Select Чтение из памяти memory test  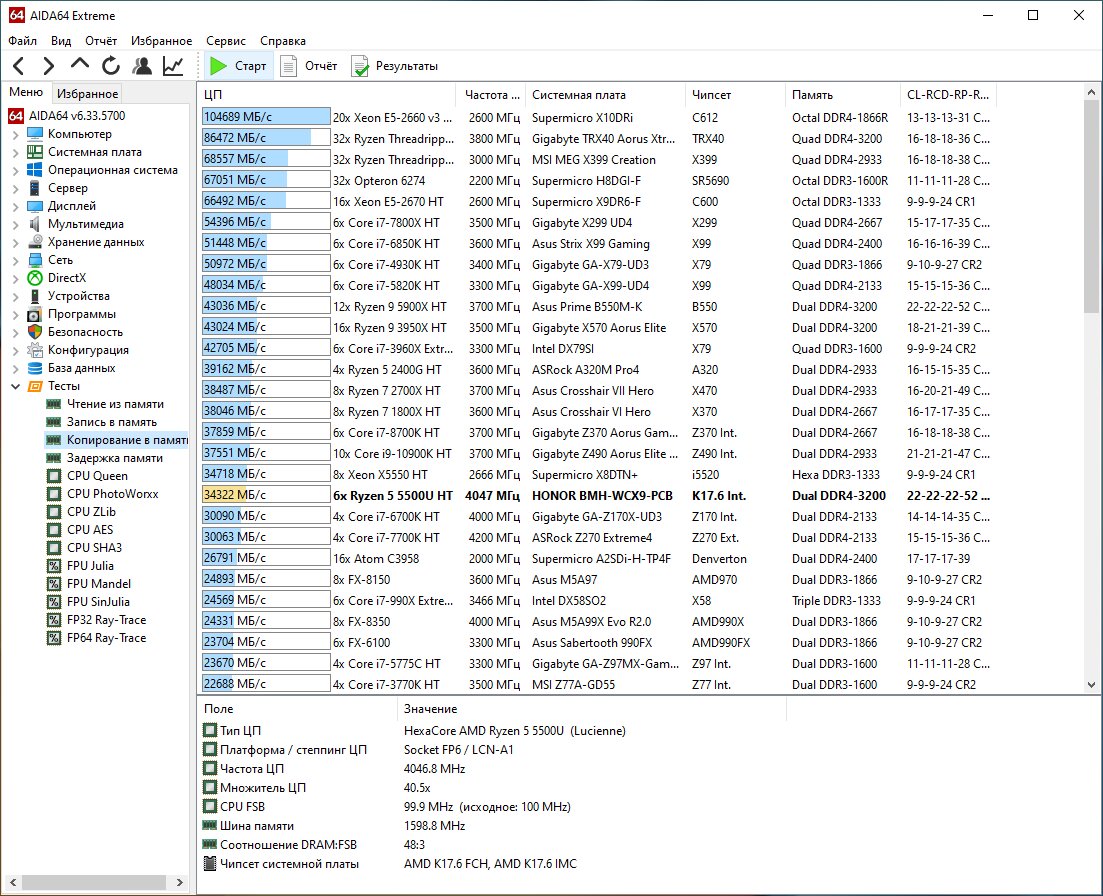coord(115,404)
